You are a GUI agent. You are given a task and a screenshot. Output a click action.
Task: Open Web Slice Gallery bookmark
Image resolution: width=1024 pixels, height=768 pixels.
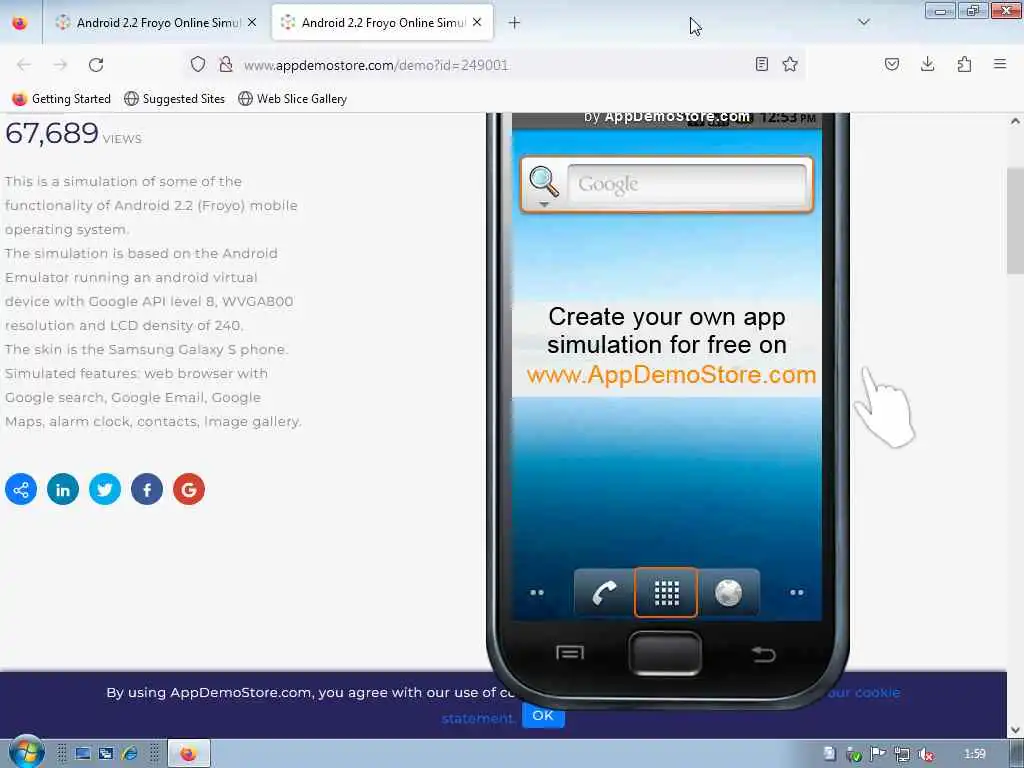(293, 99)
